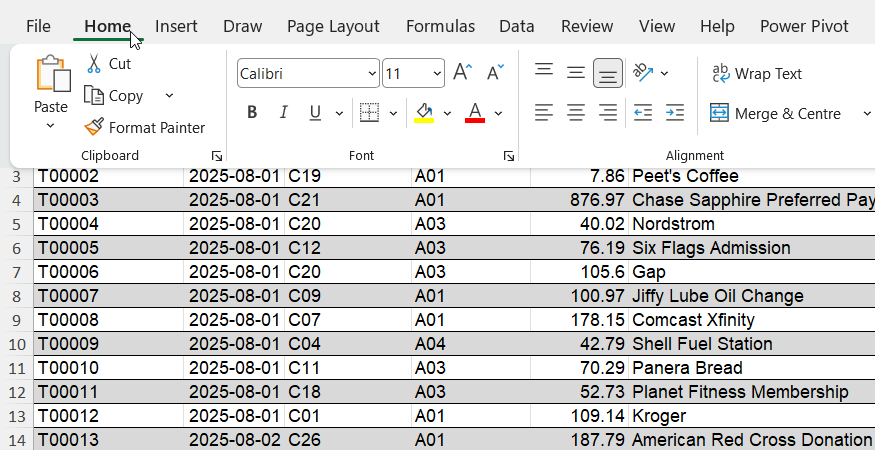Select date 2025-08-02 cell

pos(234,439)
